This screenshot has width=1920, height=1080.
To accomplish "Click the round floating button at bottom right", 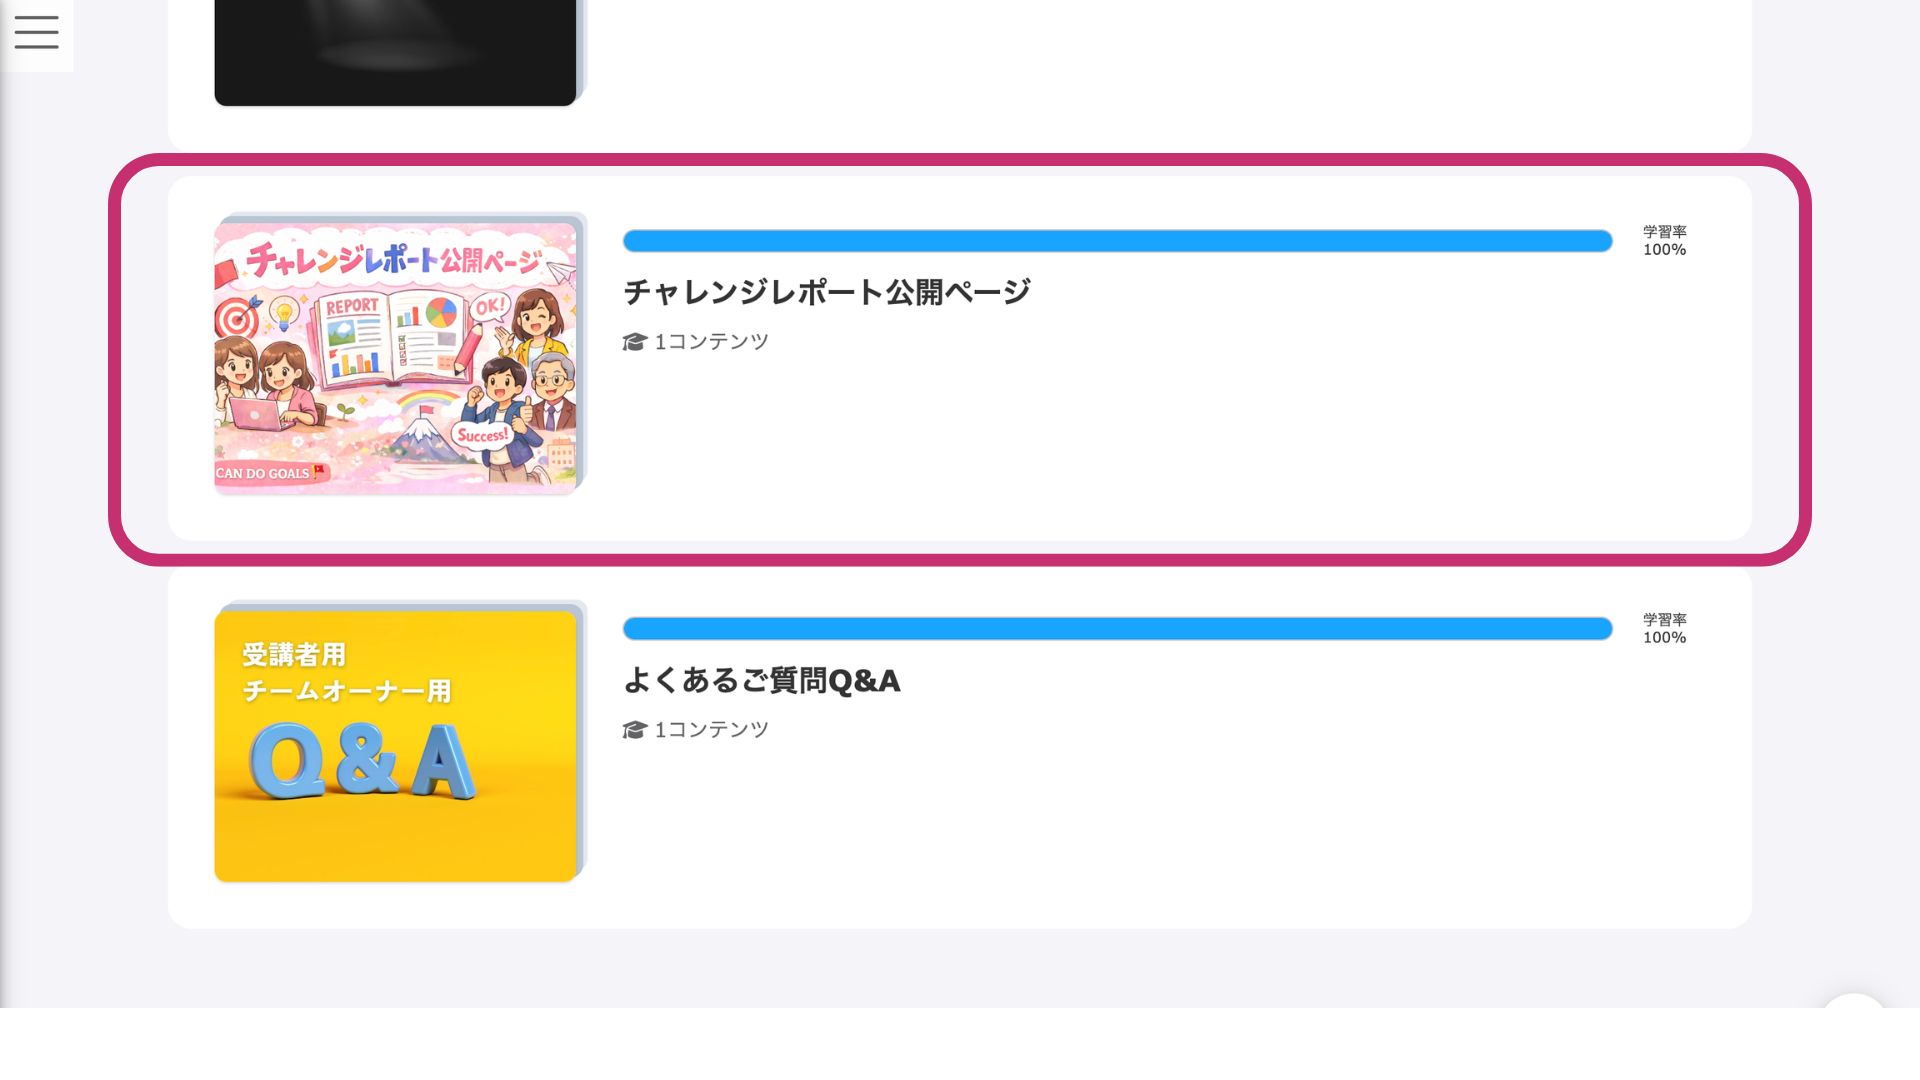I will click(1853, 1003).
